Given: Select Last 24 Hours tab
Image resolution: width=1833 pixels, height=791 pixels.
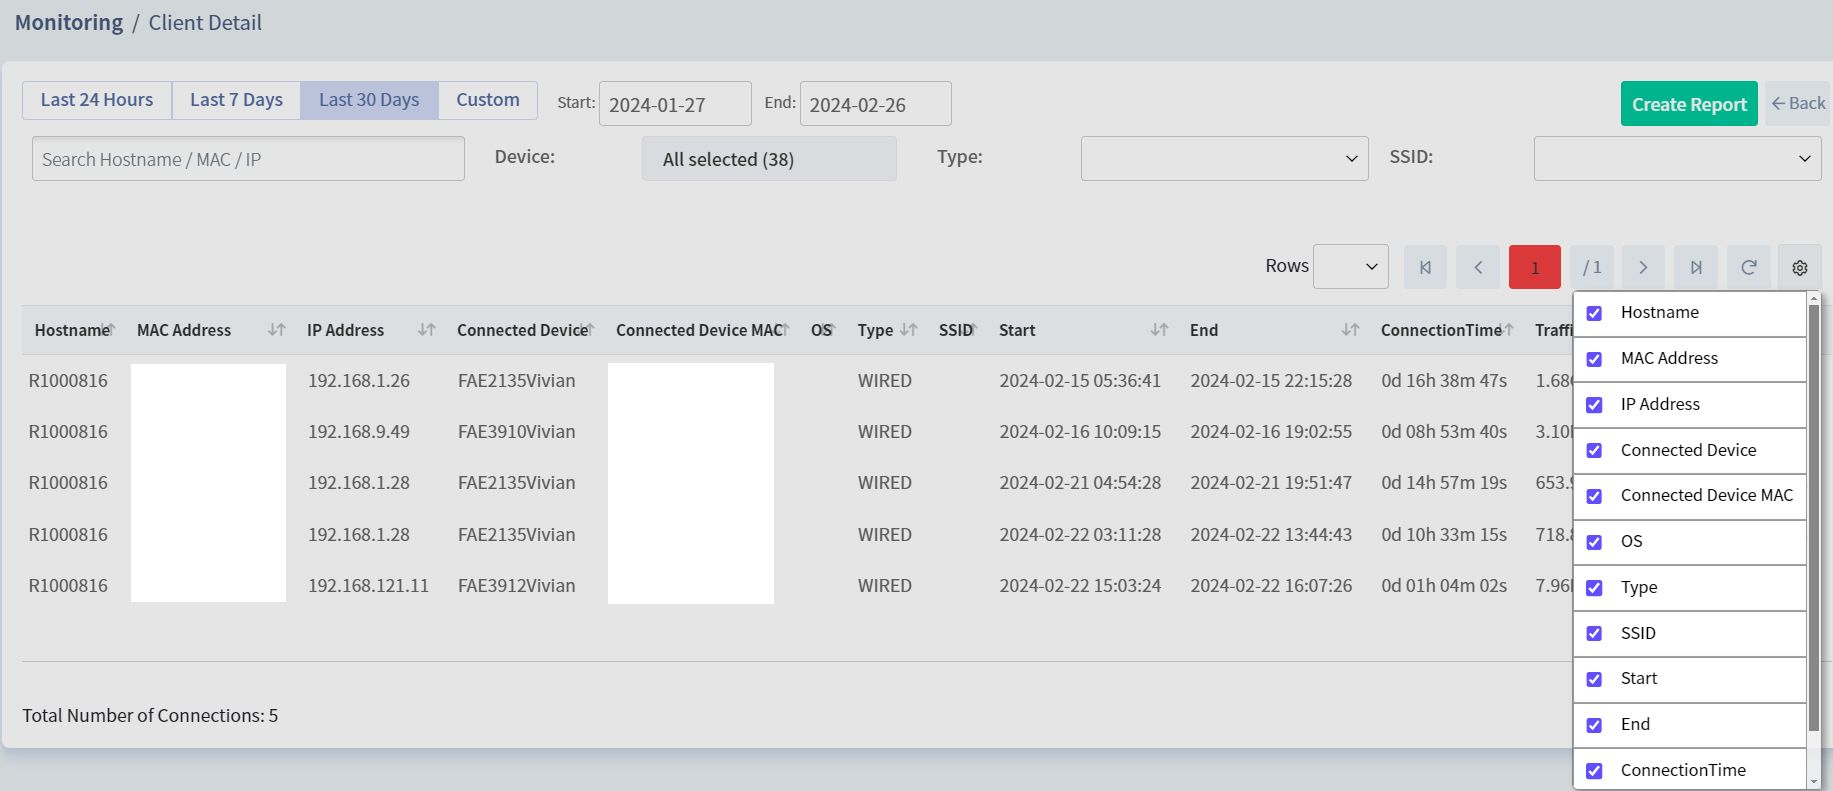Looking at the screenshot, I should coord(97,100).
